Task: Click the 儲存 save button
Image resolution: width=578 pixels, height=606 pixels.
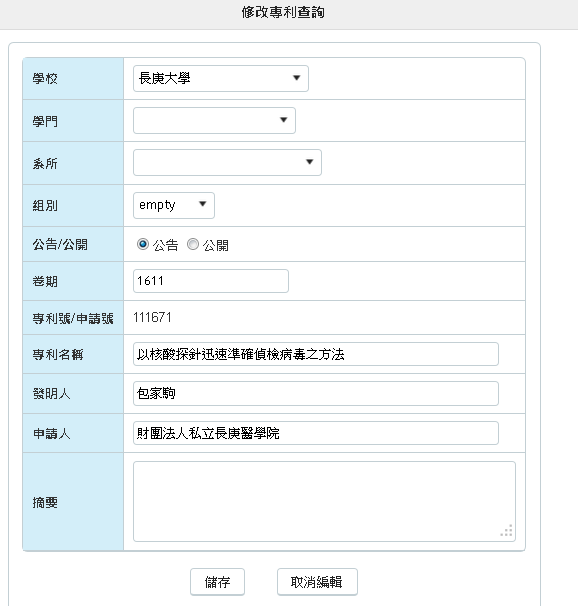Action: [x=217, y=582]
